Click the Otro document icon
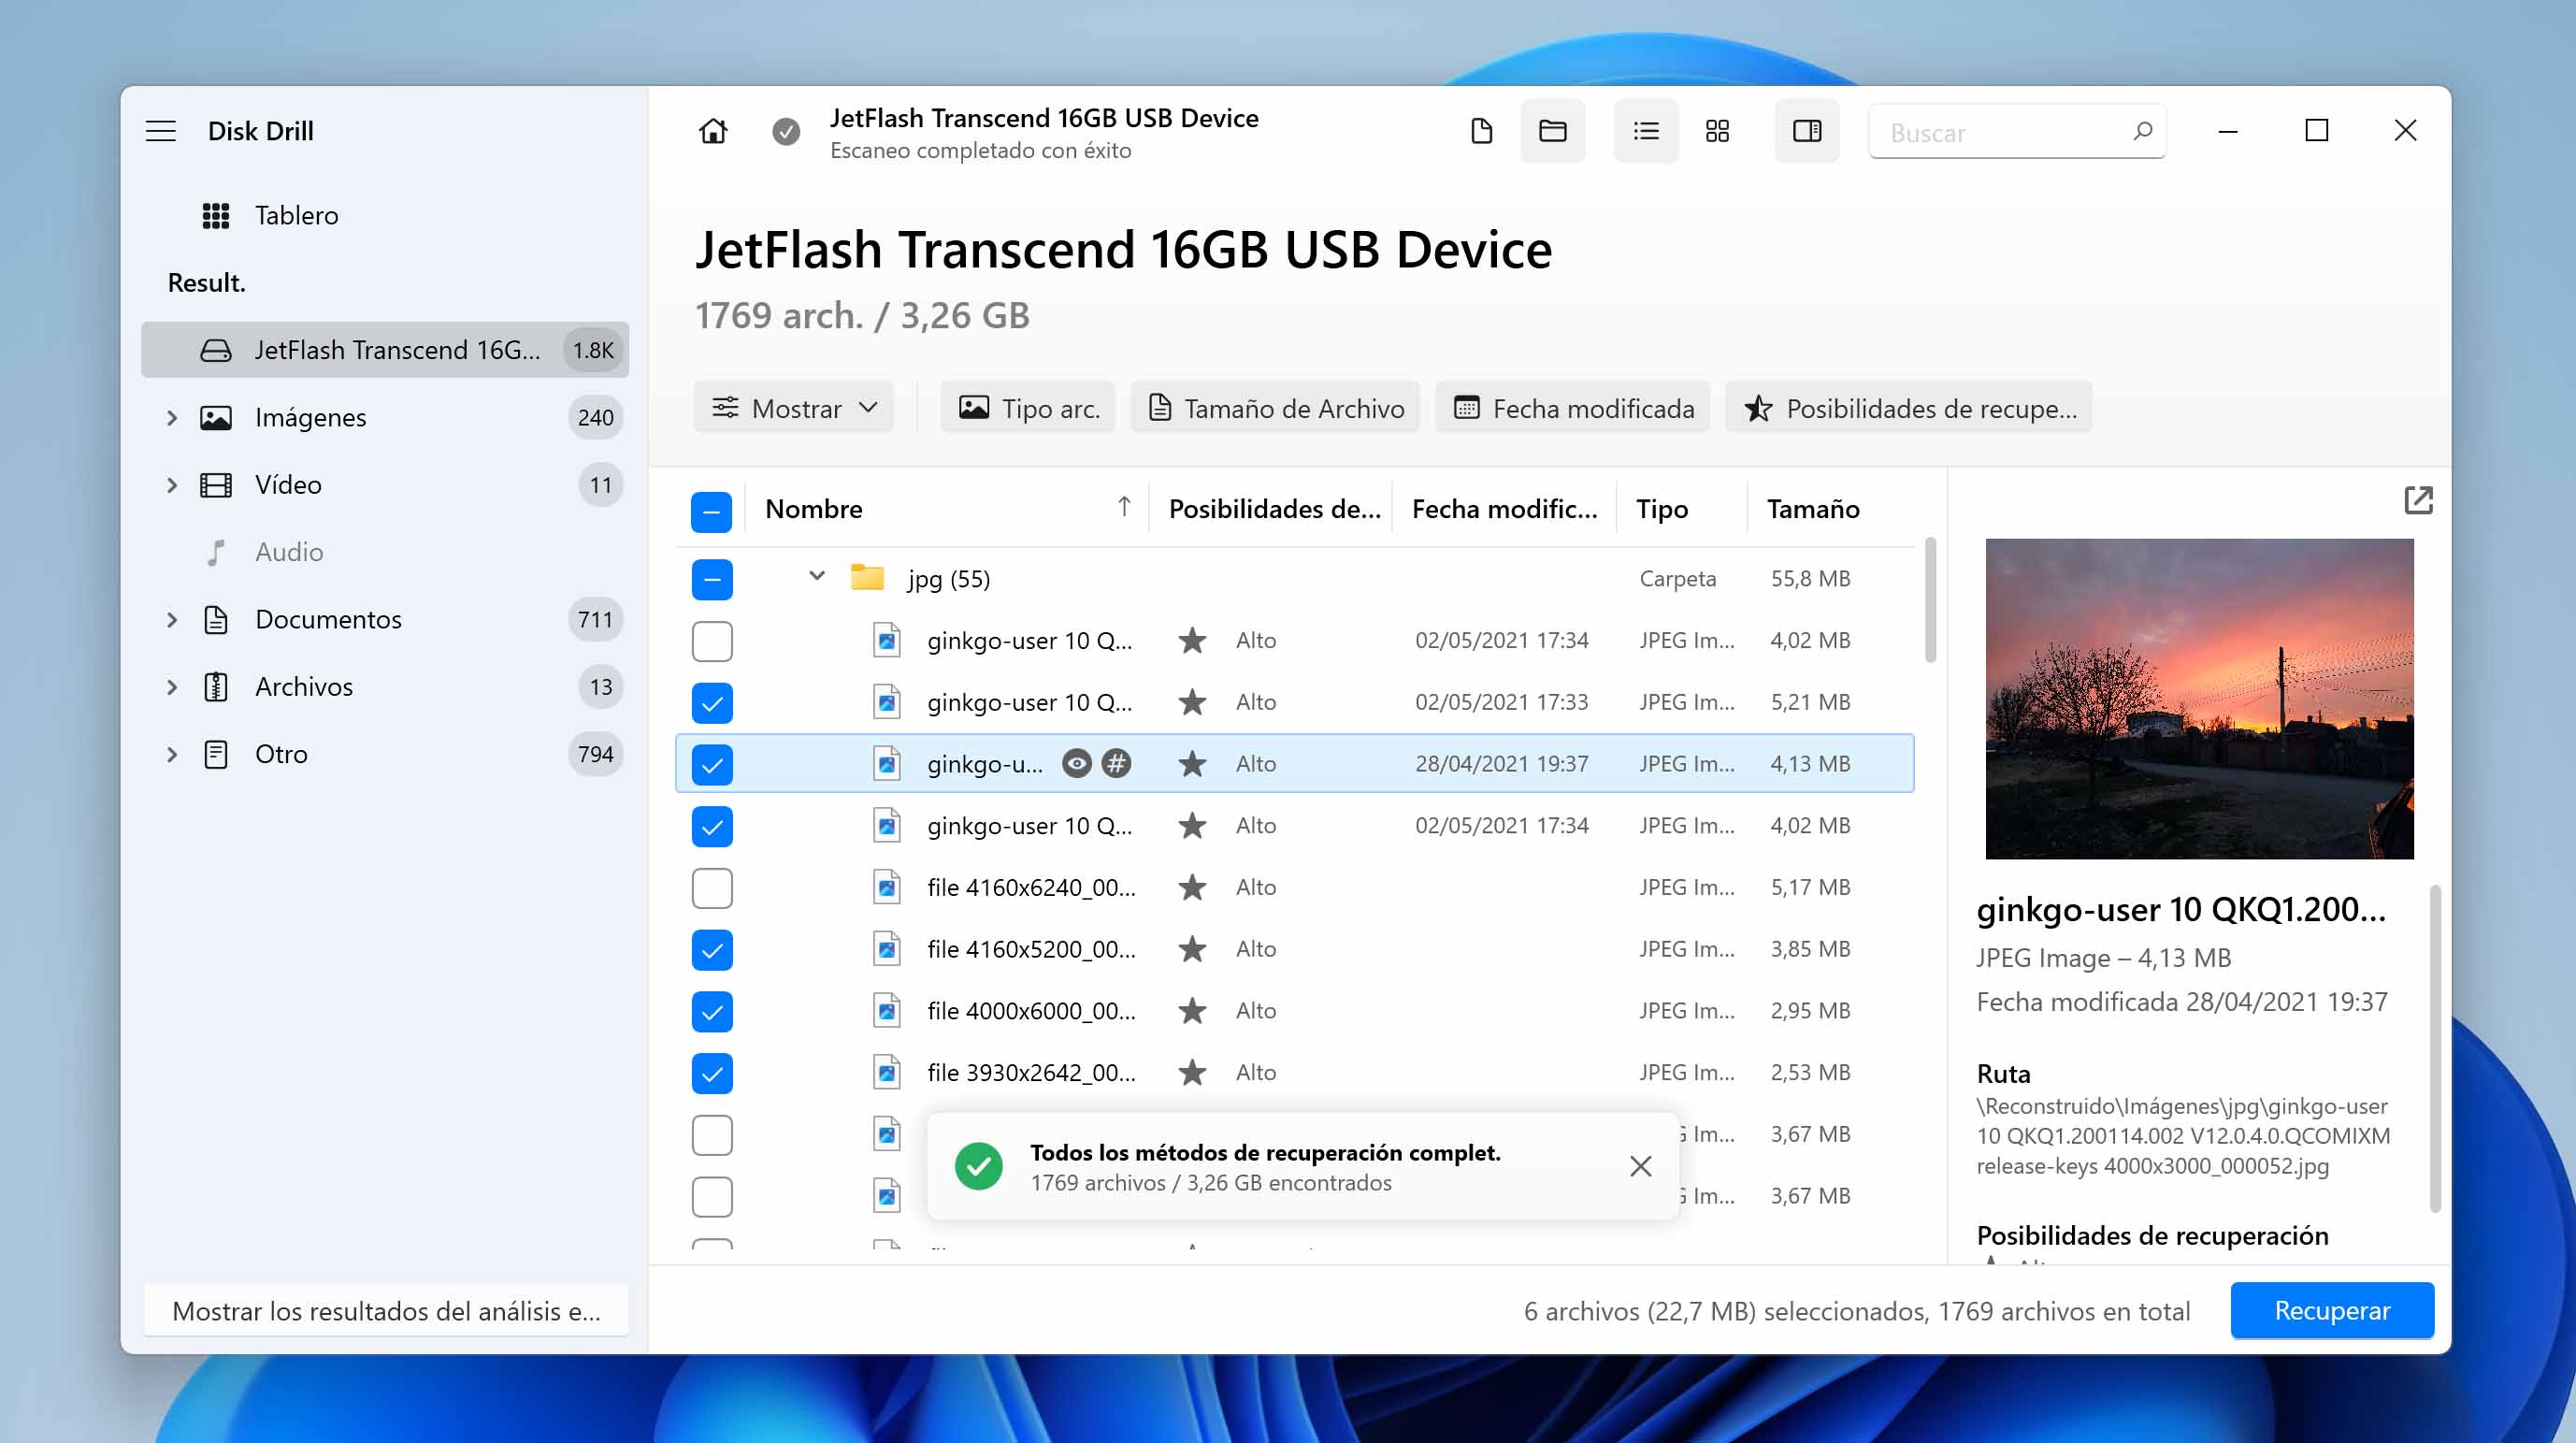Viewport: 2576px width, 1443px height. (216, 754)
